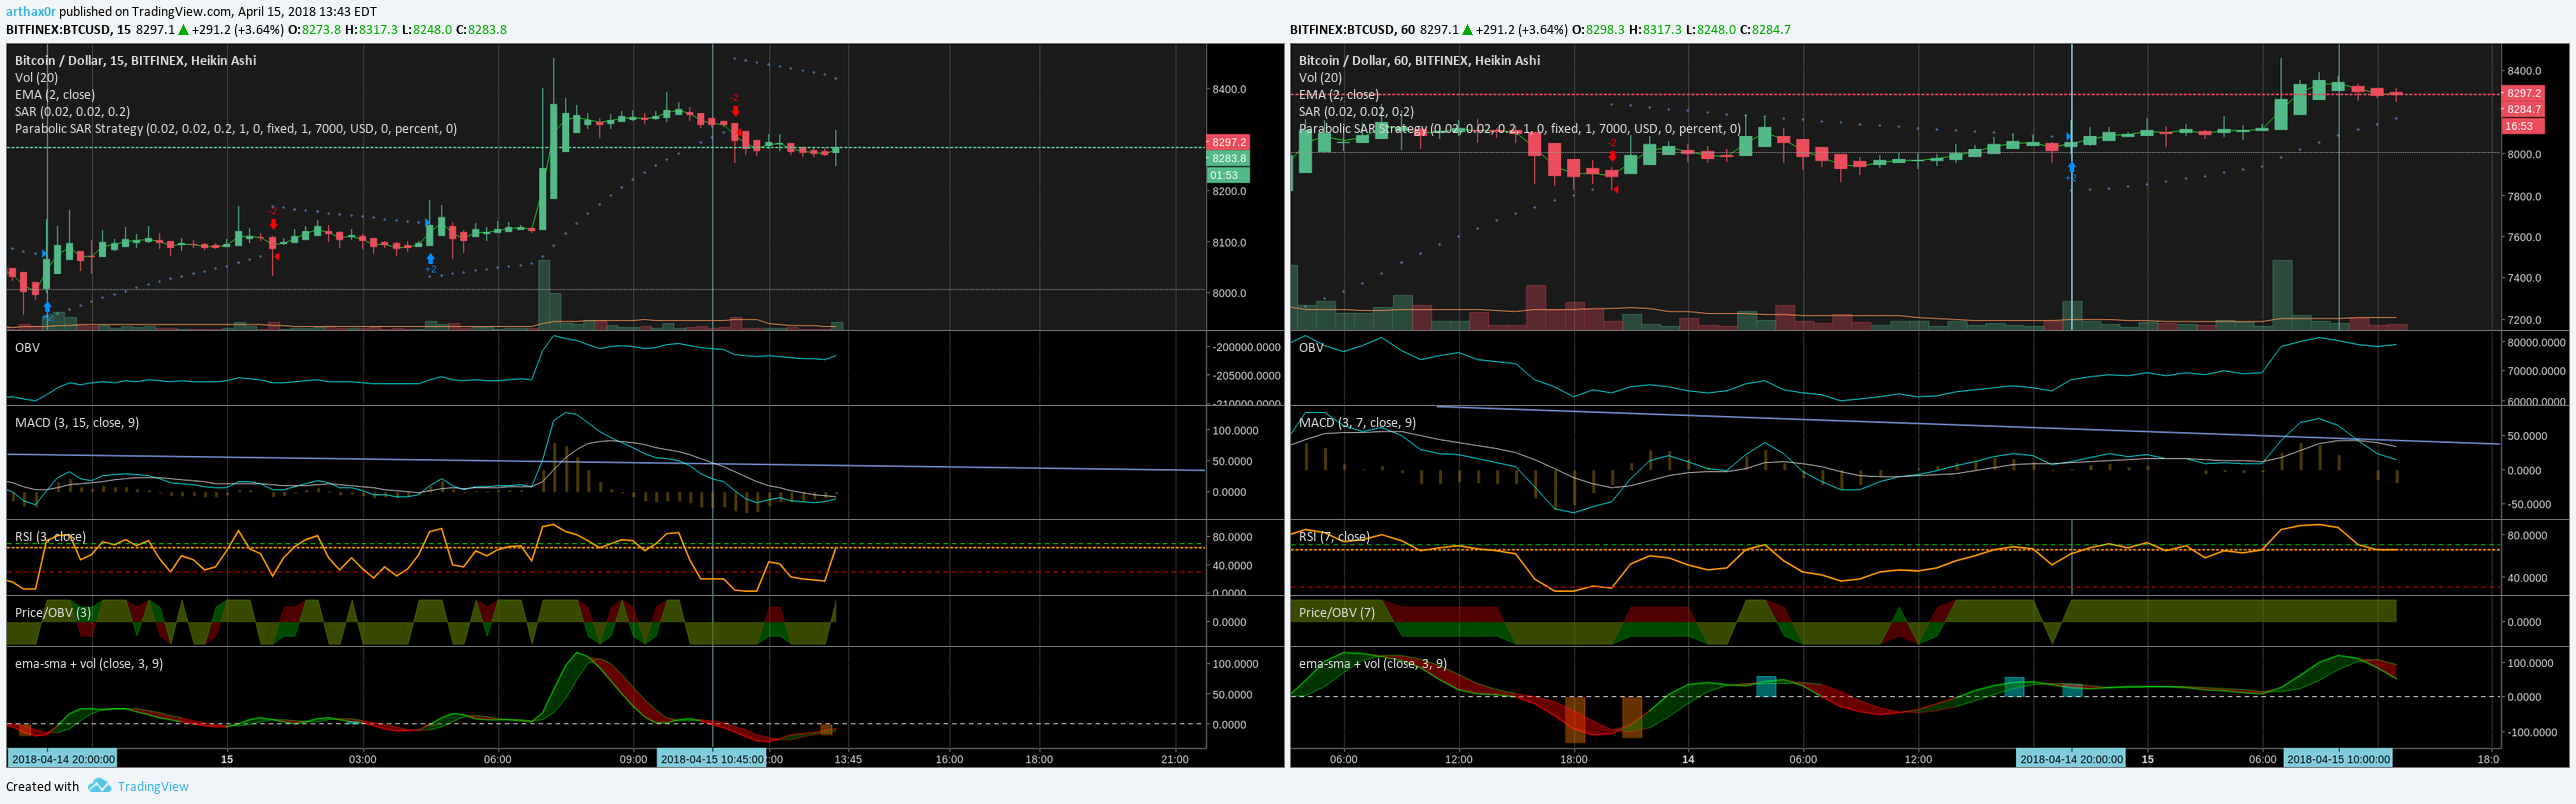Image resolution: width=2576 pixels, height=804 pixels.
Task: Click '2018-04-14 20:00:00' time marker on left chart
Action: tap(63, 759)
